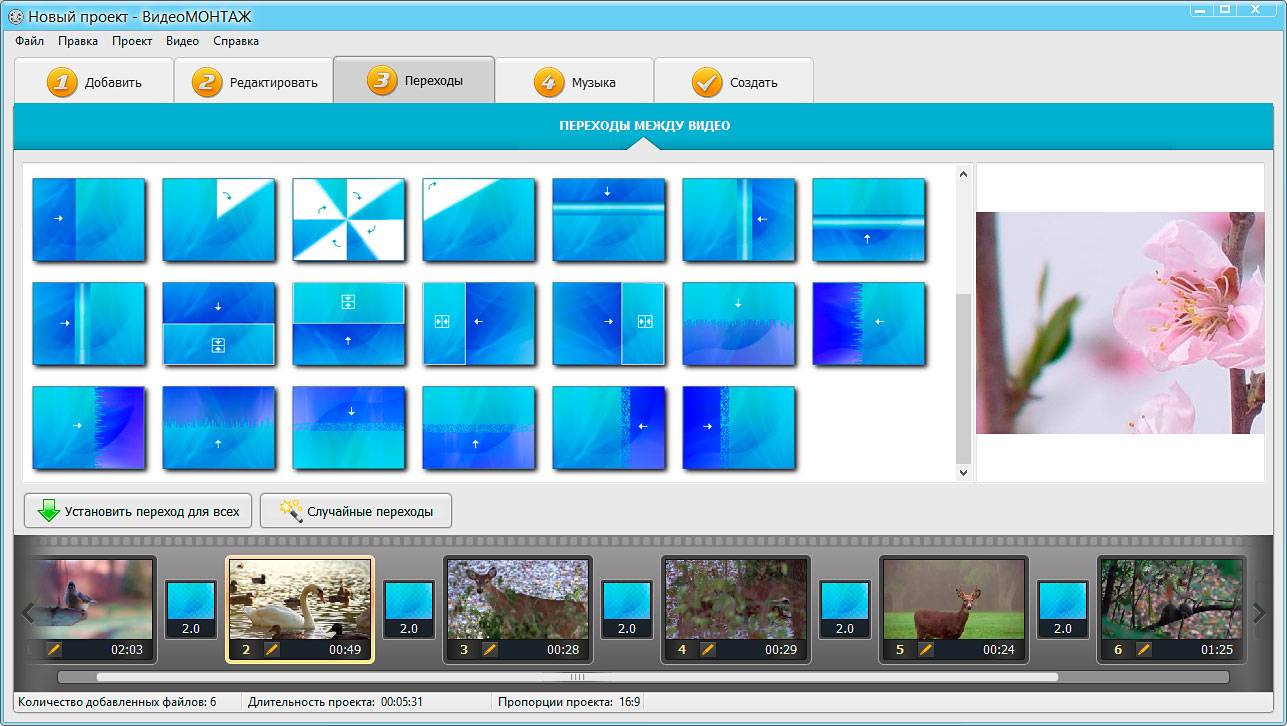The image size is (1287, 726).
Task: Select the horizontal bar moving up transition
Action: (869, 220)
